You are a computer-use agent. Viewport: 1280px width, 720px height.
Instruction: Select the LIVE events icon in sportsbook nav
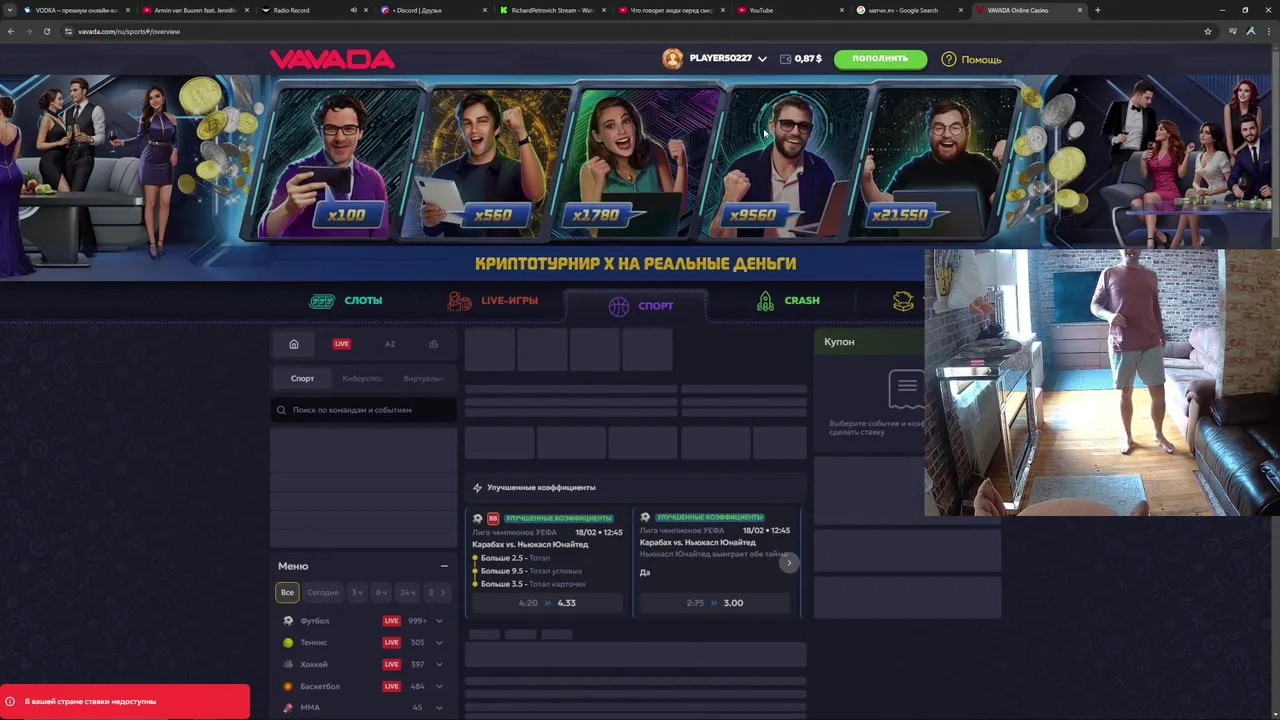342,344
